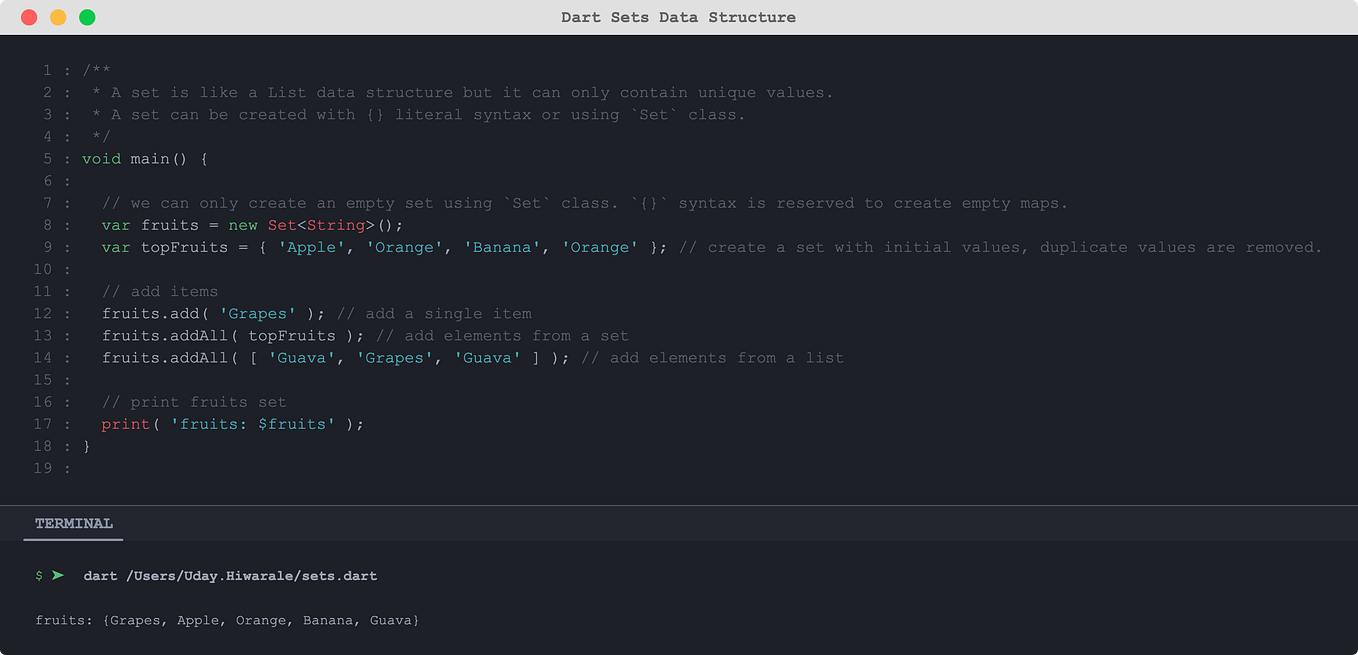Click the print statement on line 17
1358x655 pixels.
click(125, 423)
